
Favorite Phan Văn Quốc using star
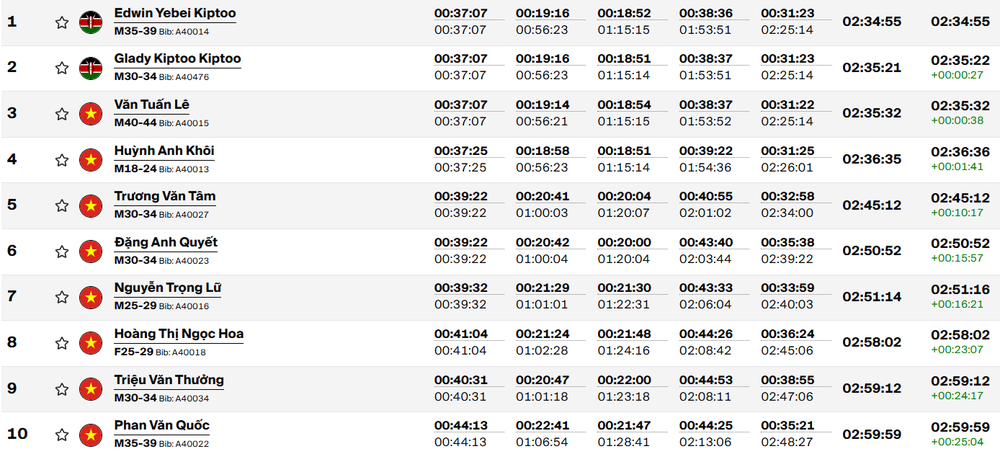pos(62,435)
